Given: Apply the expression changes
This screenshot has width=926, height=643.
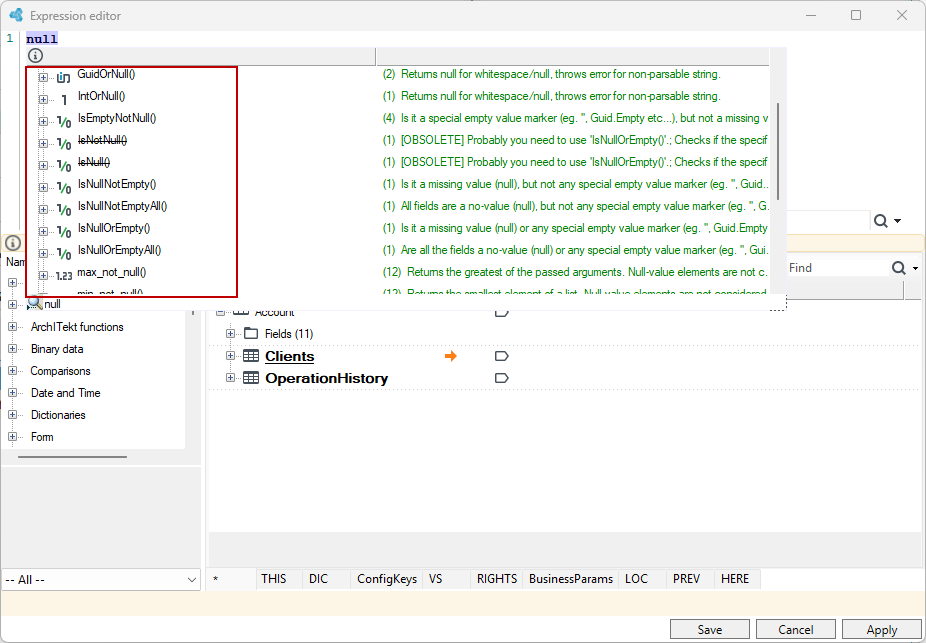Looking at the screenshot, I should 882,629.
